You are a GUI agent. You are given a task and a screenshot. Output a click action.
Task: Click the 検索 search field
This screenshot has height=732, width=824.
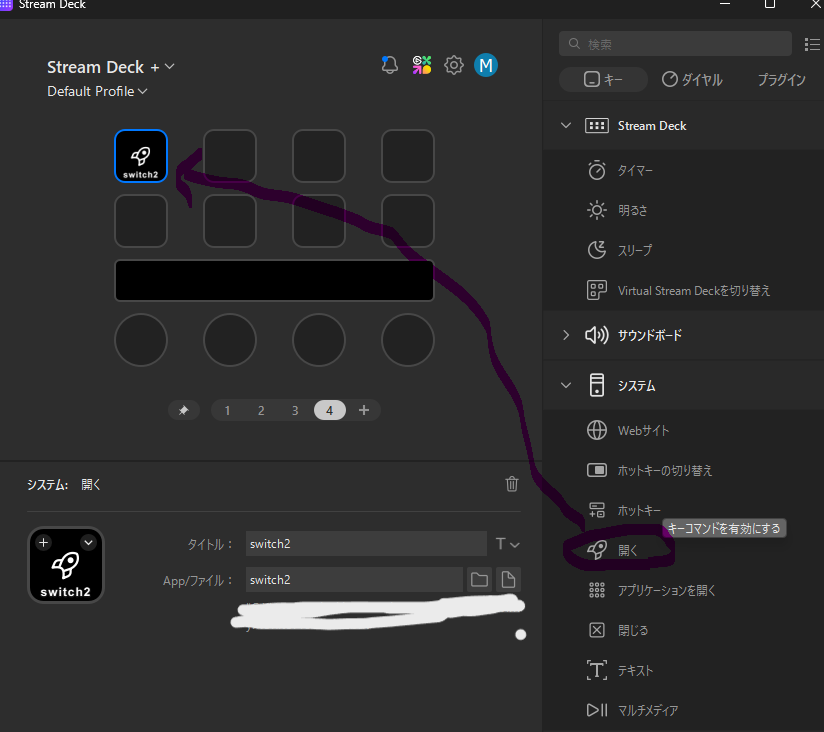click(675, 44)
